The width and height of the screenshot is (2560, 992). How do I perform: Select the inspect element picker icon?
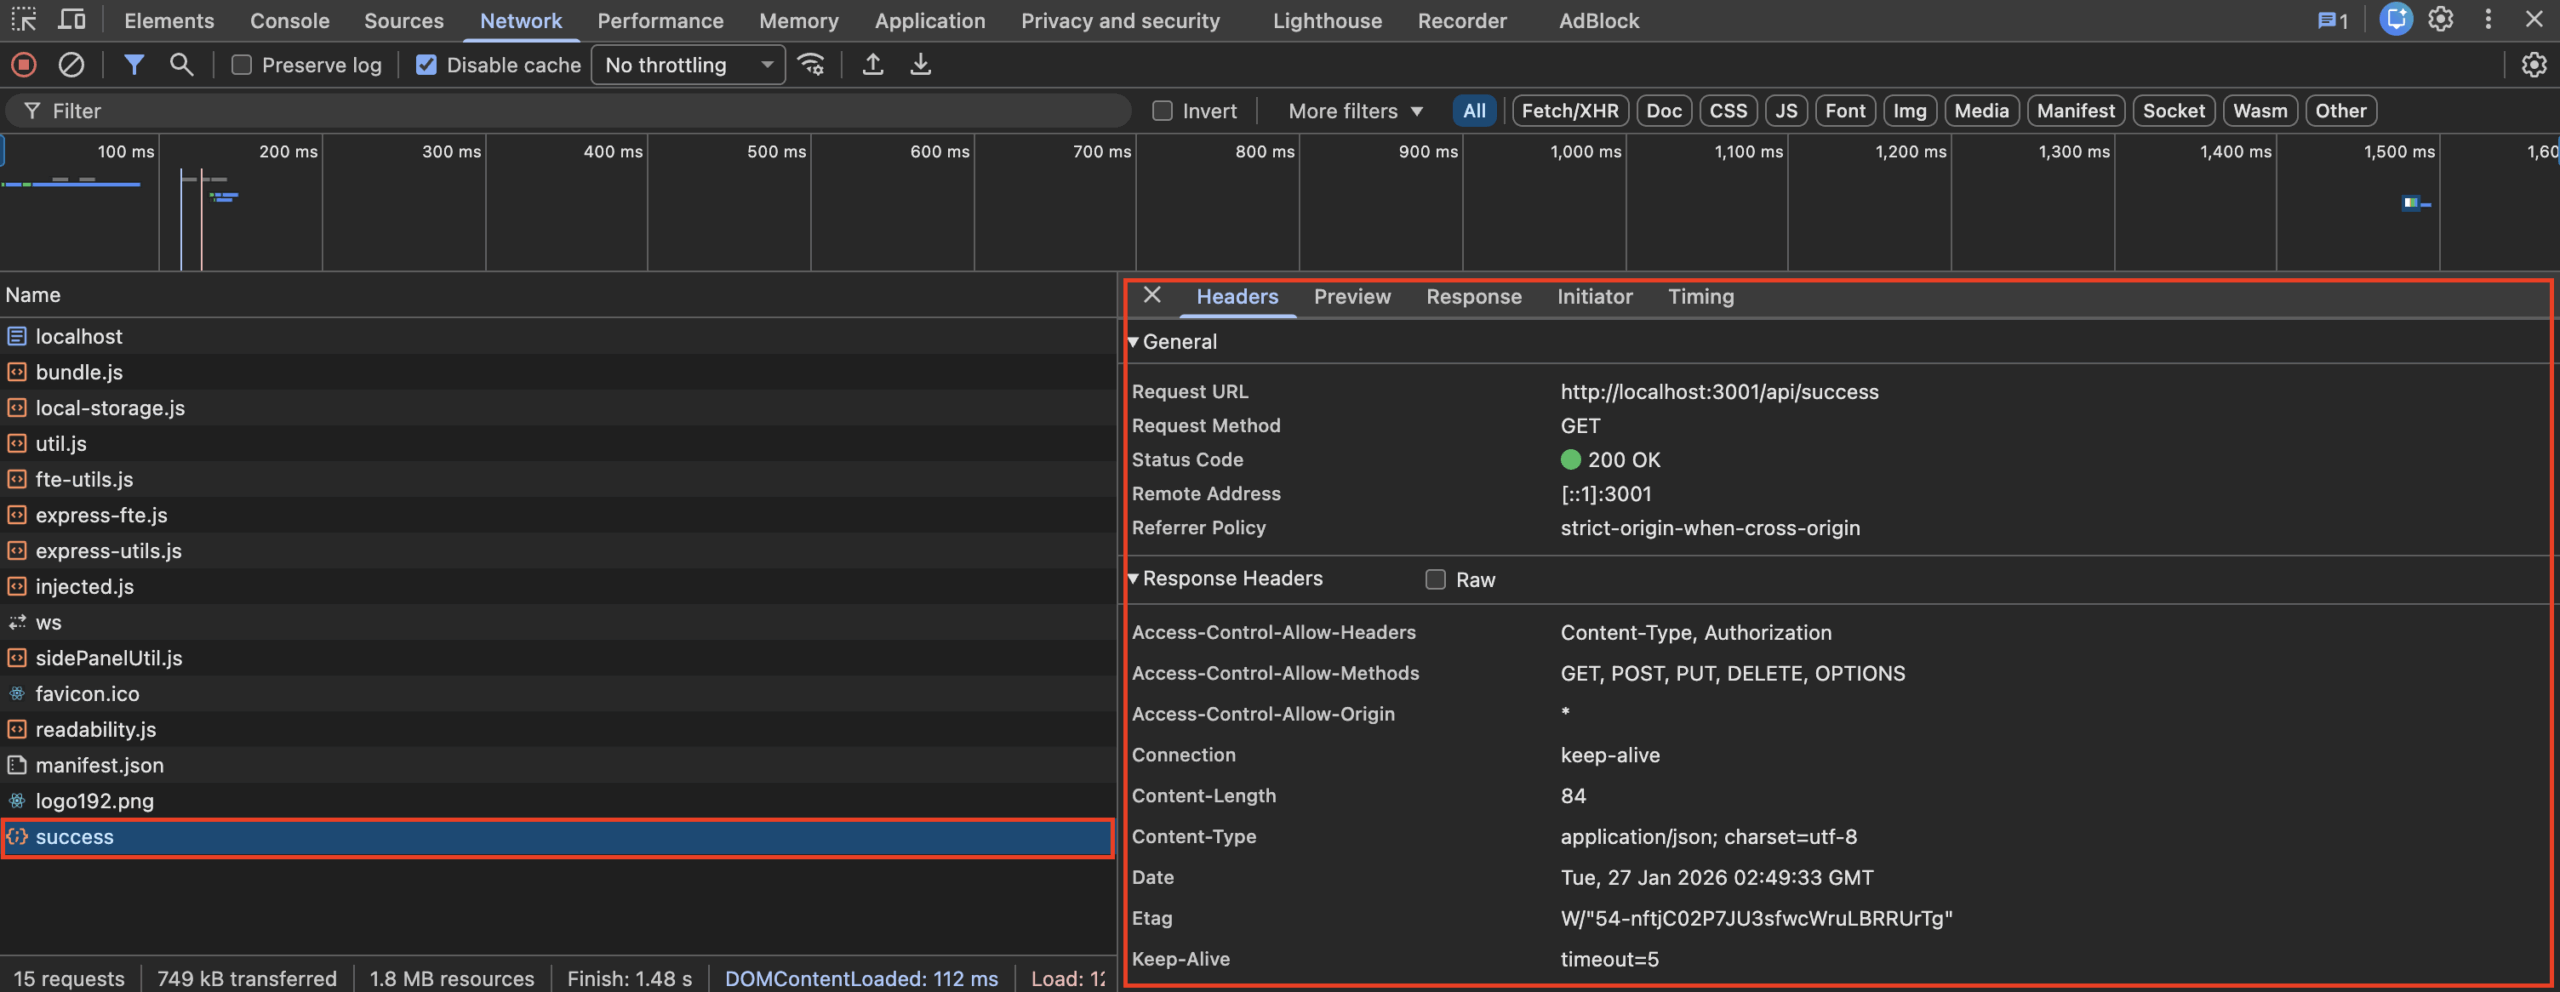[x=24, y=20]
